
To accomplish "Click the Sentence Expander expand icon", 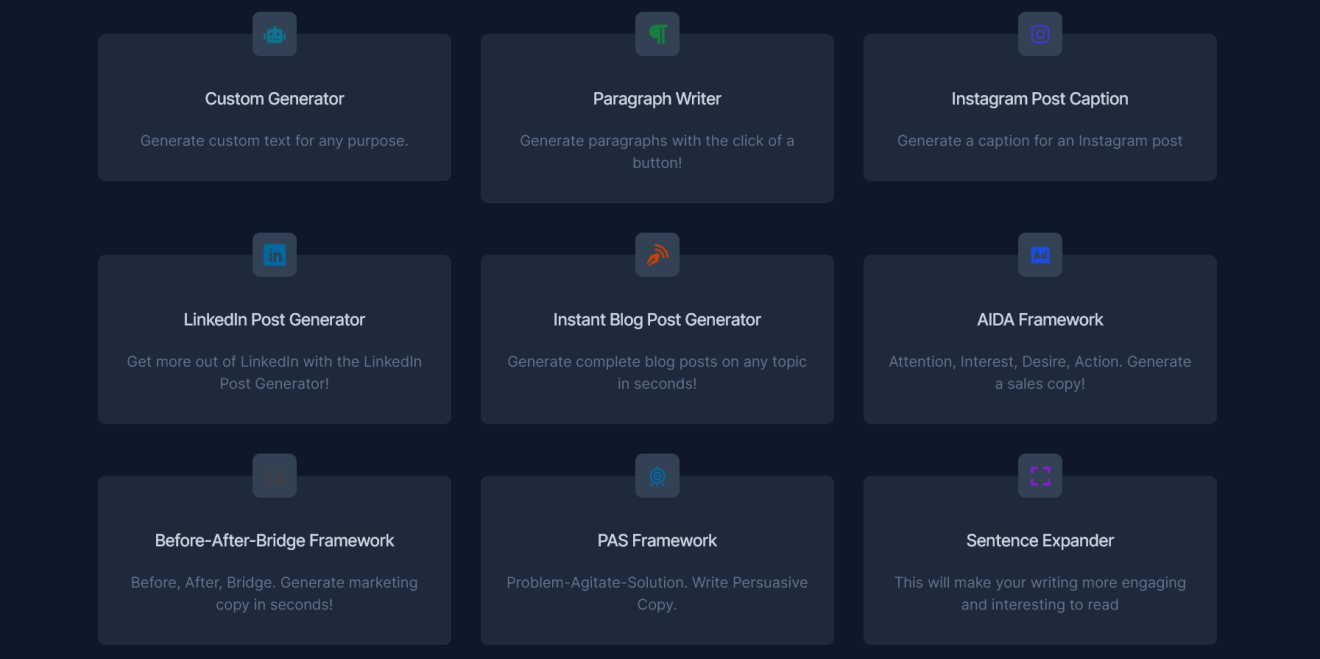I will [1040, 475].
